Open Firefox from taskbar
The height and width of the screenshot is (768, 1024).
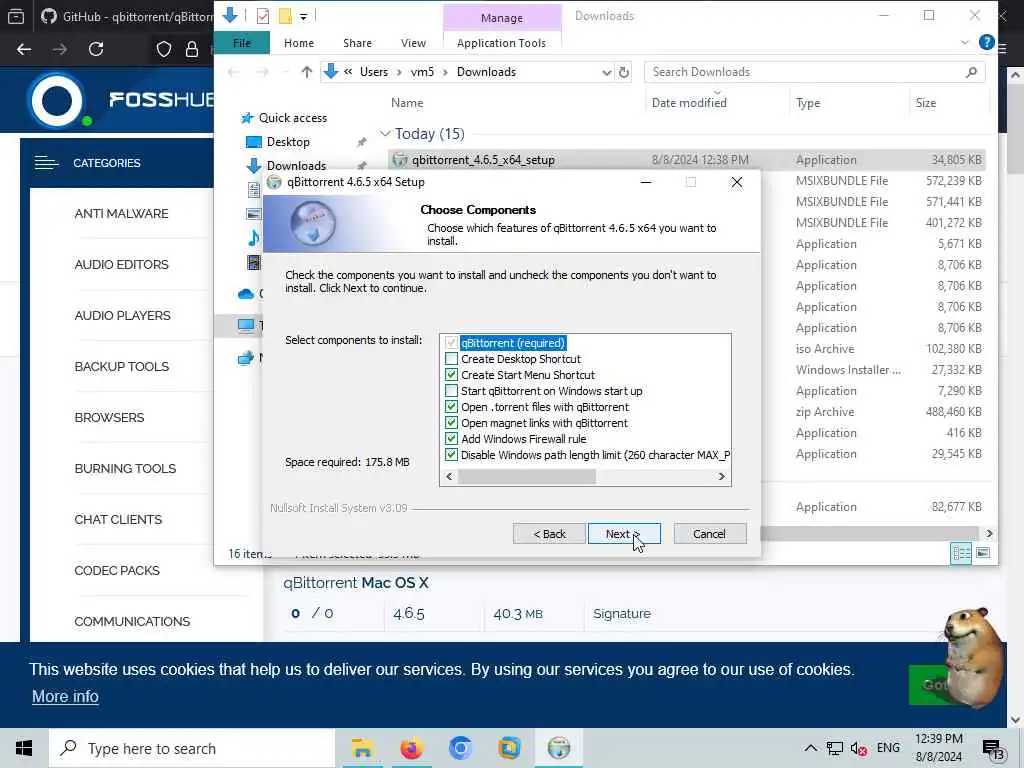point(411,748)
